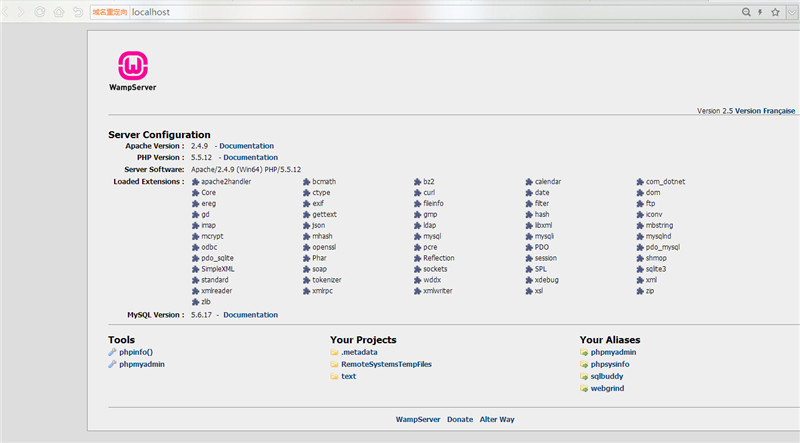Click Apache/2.4.9 (Win64) PHP/5.5.12 text
The height and width of the screenshot is (443, 800).
coord(246,169)
